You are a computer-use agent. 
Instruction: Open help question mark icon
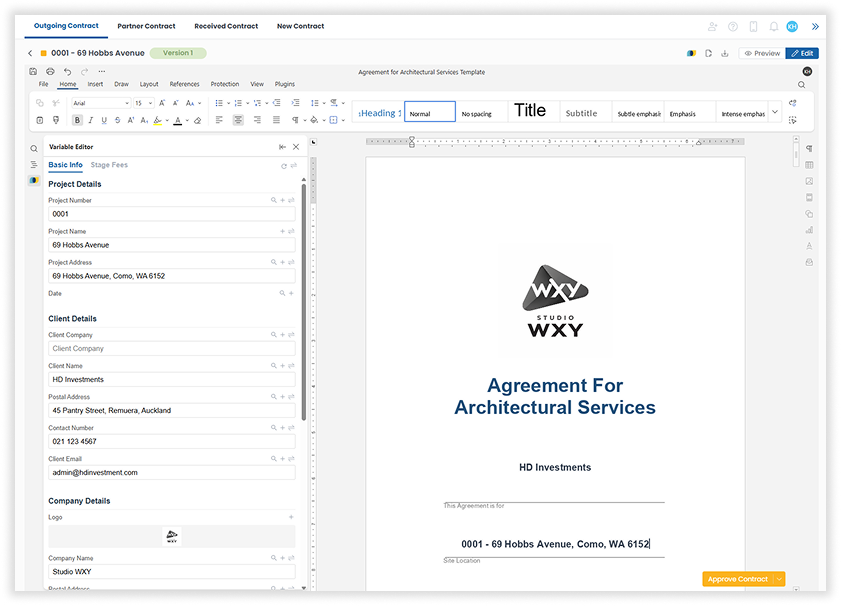click(x=733, y=26)
